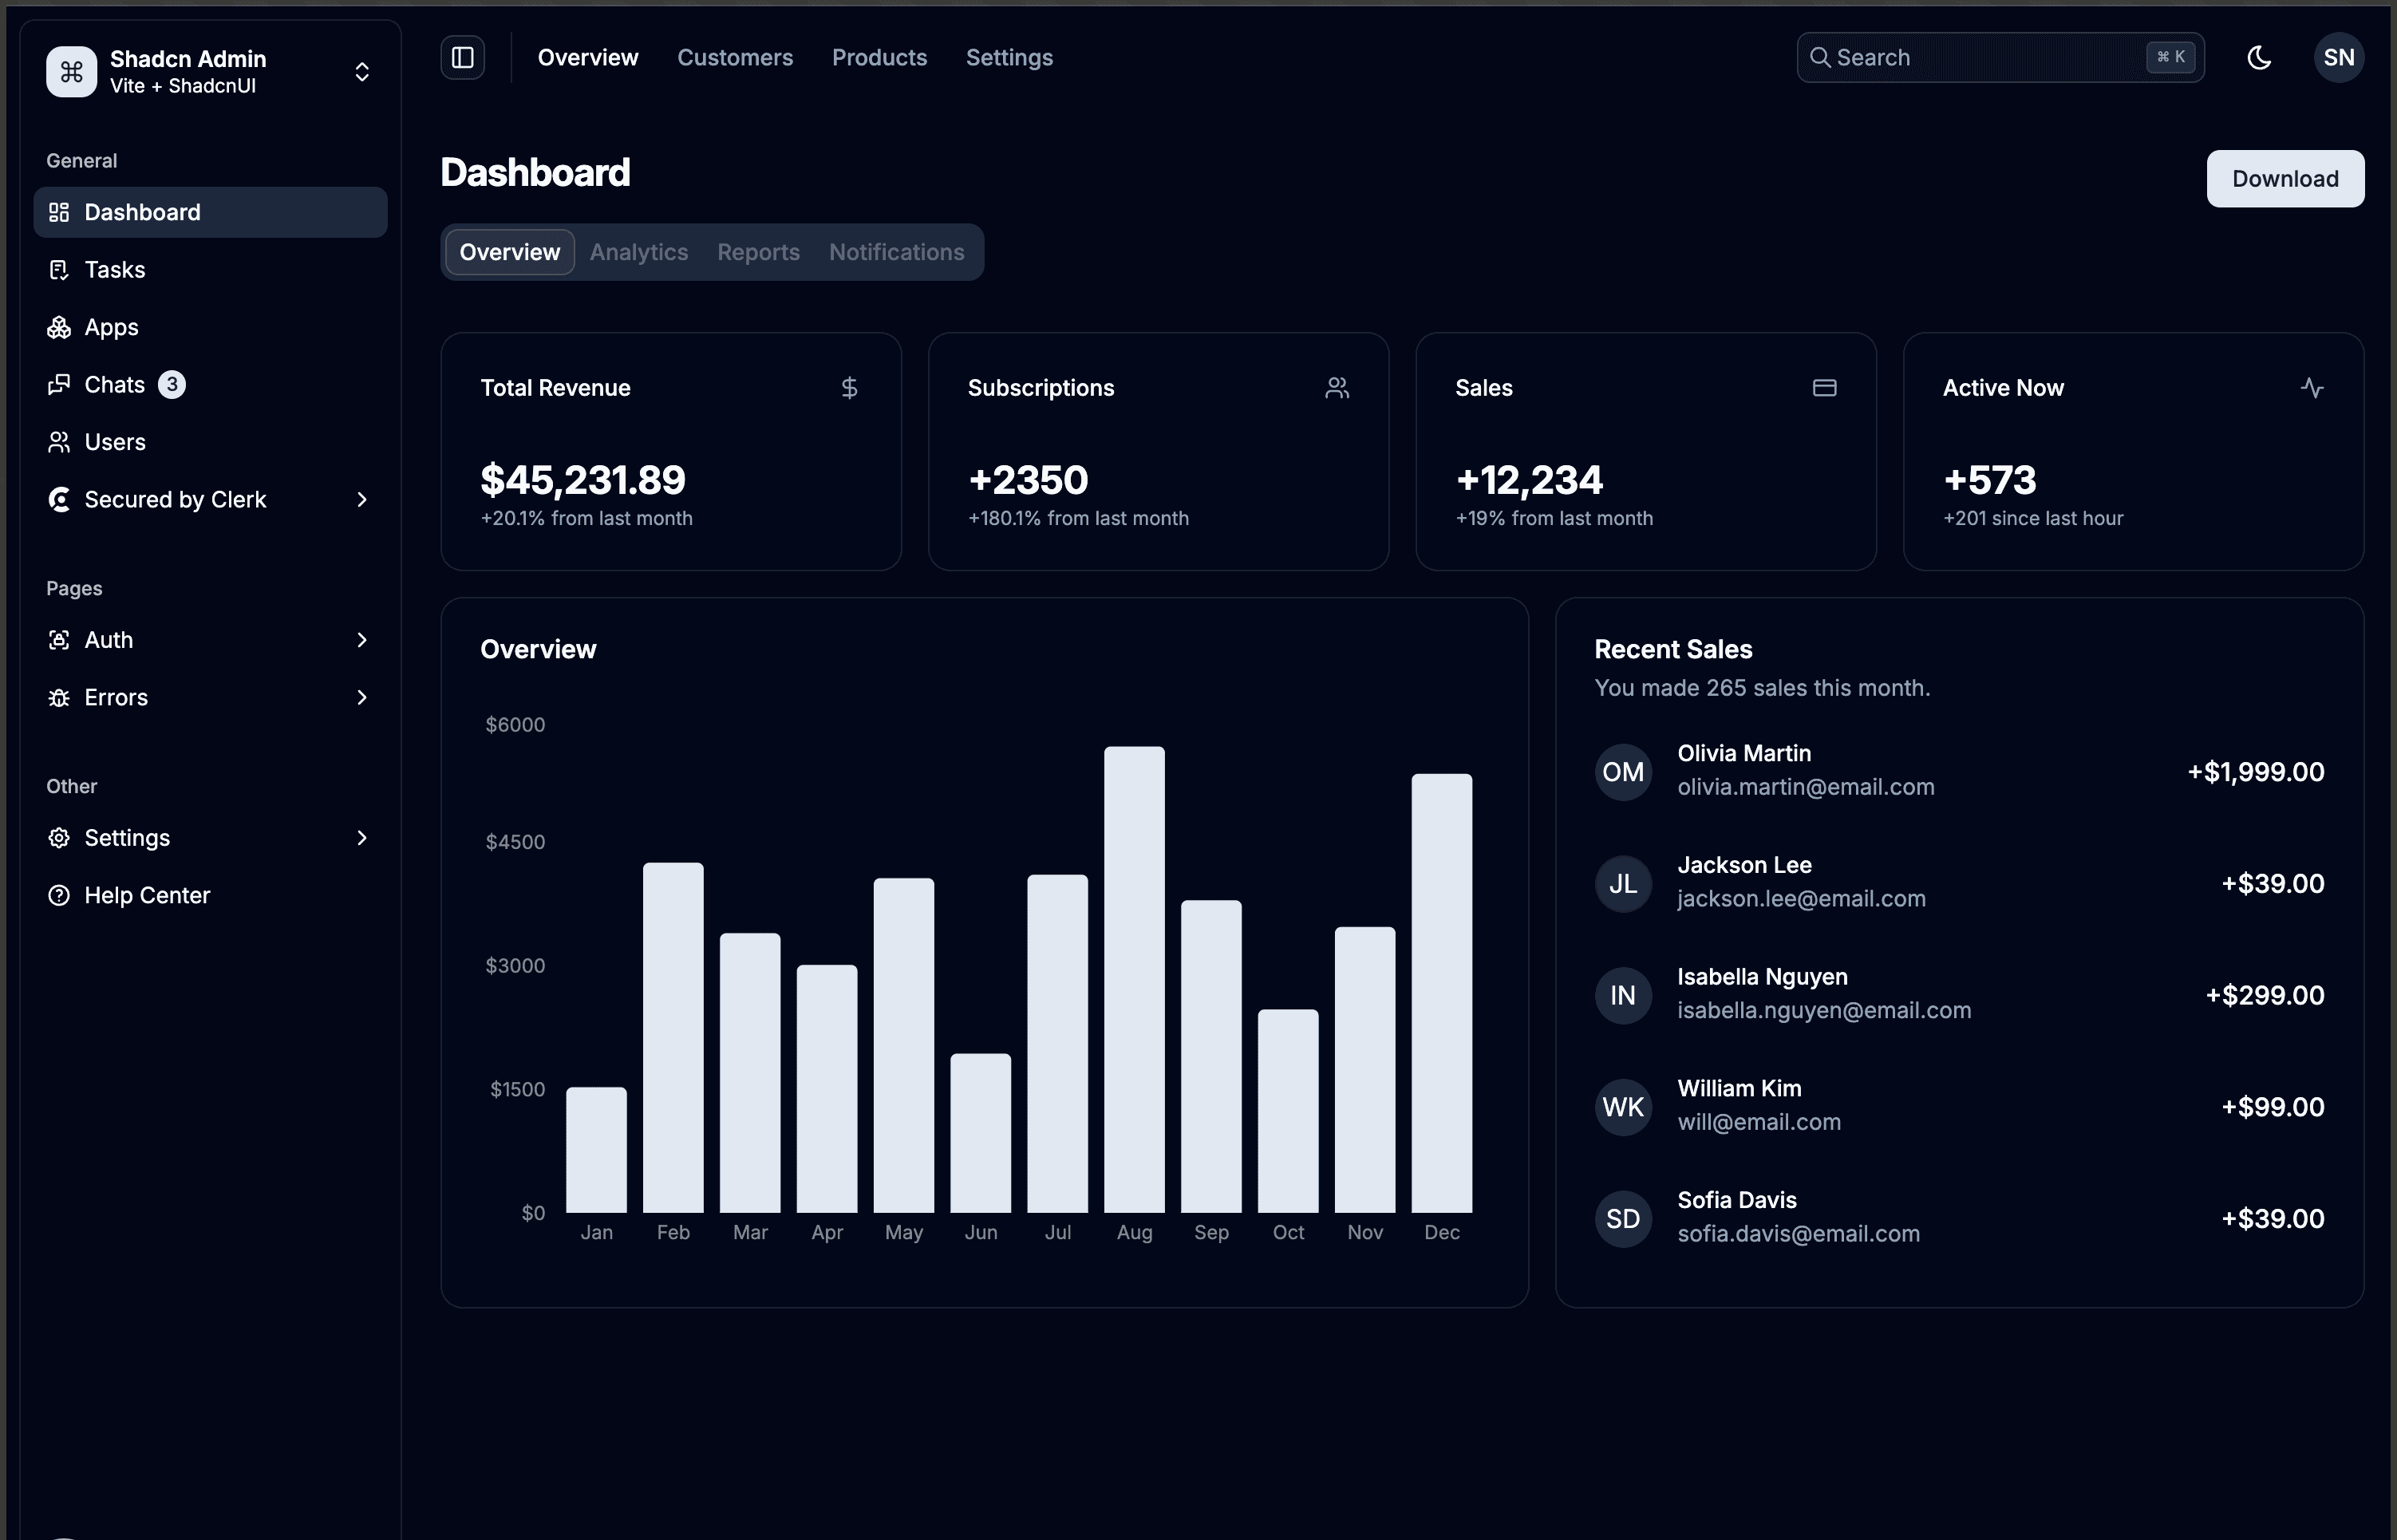Click the Tasks checklist icon
This screenshot has width=2397, height=1540.
[x=59, y=270]
